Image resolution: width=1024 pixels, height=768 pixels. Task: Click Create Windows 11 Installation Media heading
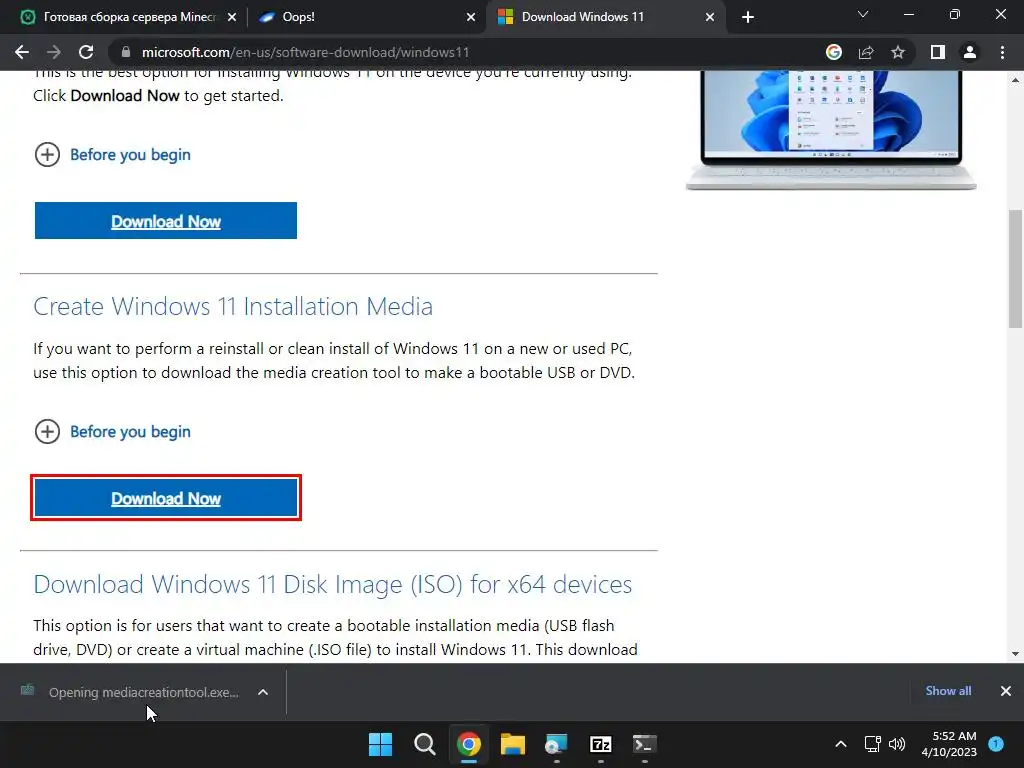point(232,306)
